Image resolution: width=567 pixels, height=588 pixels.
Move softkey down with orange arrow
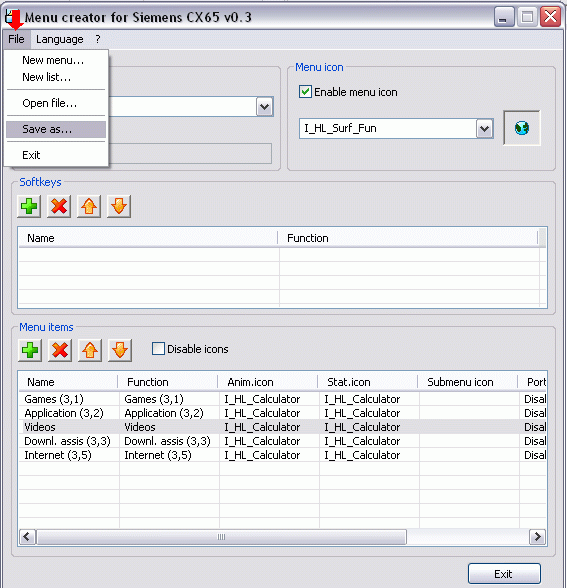coord(119,206)
